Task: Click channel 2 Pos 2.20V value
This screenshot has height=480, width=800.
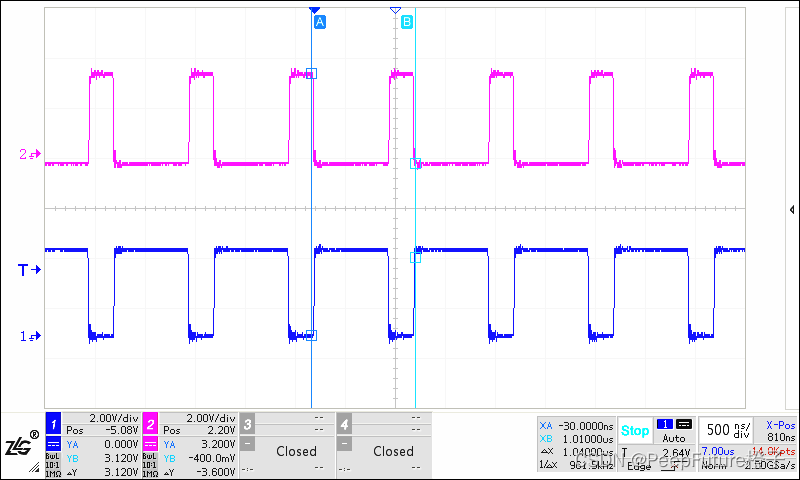Action: click(x=199, y=431)
